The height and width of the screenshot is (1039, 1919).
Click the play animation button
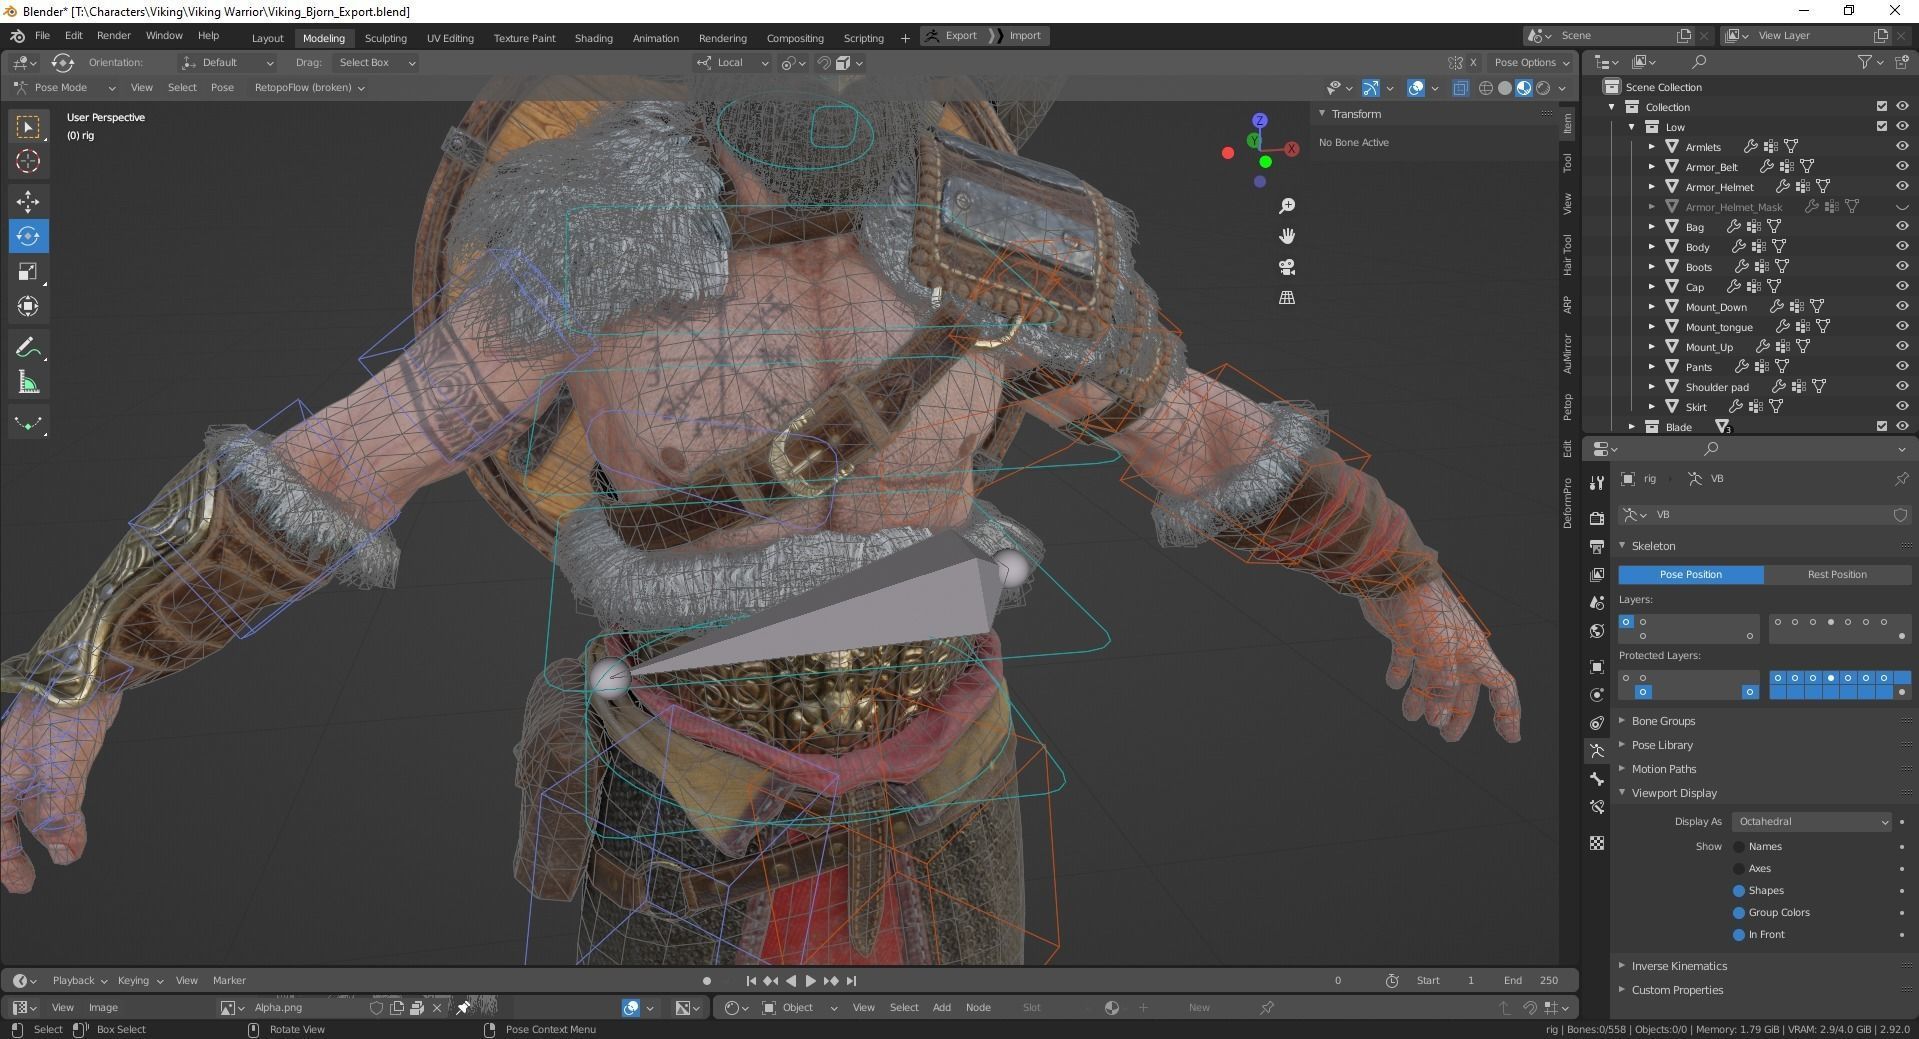coord(810,981)
